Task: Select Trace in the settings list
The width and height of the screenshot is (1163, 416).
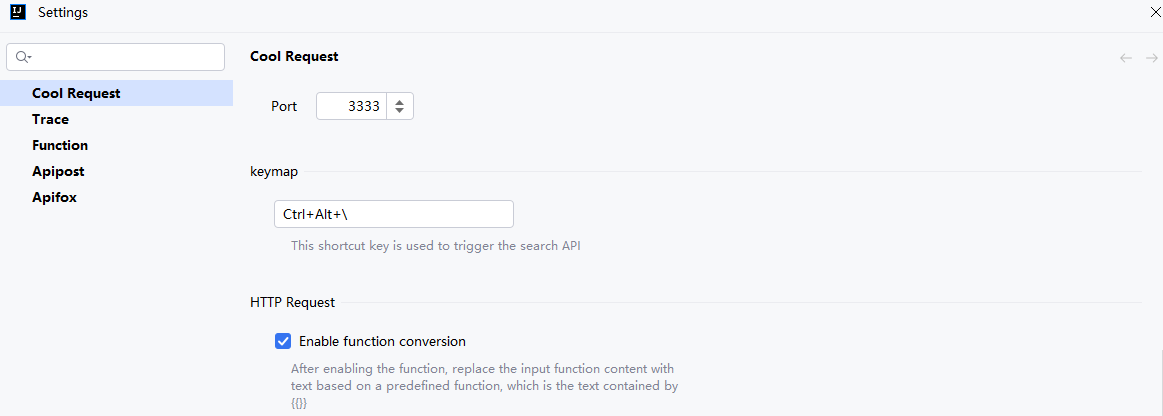Action: [50, 119]
